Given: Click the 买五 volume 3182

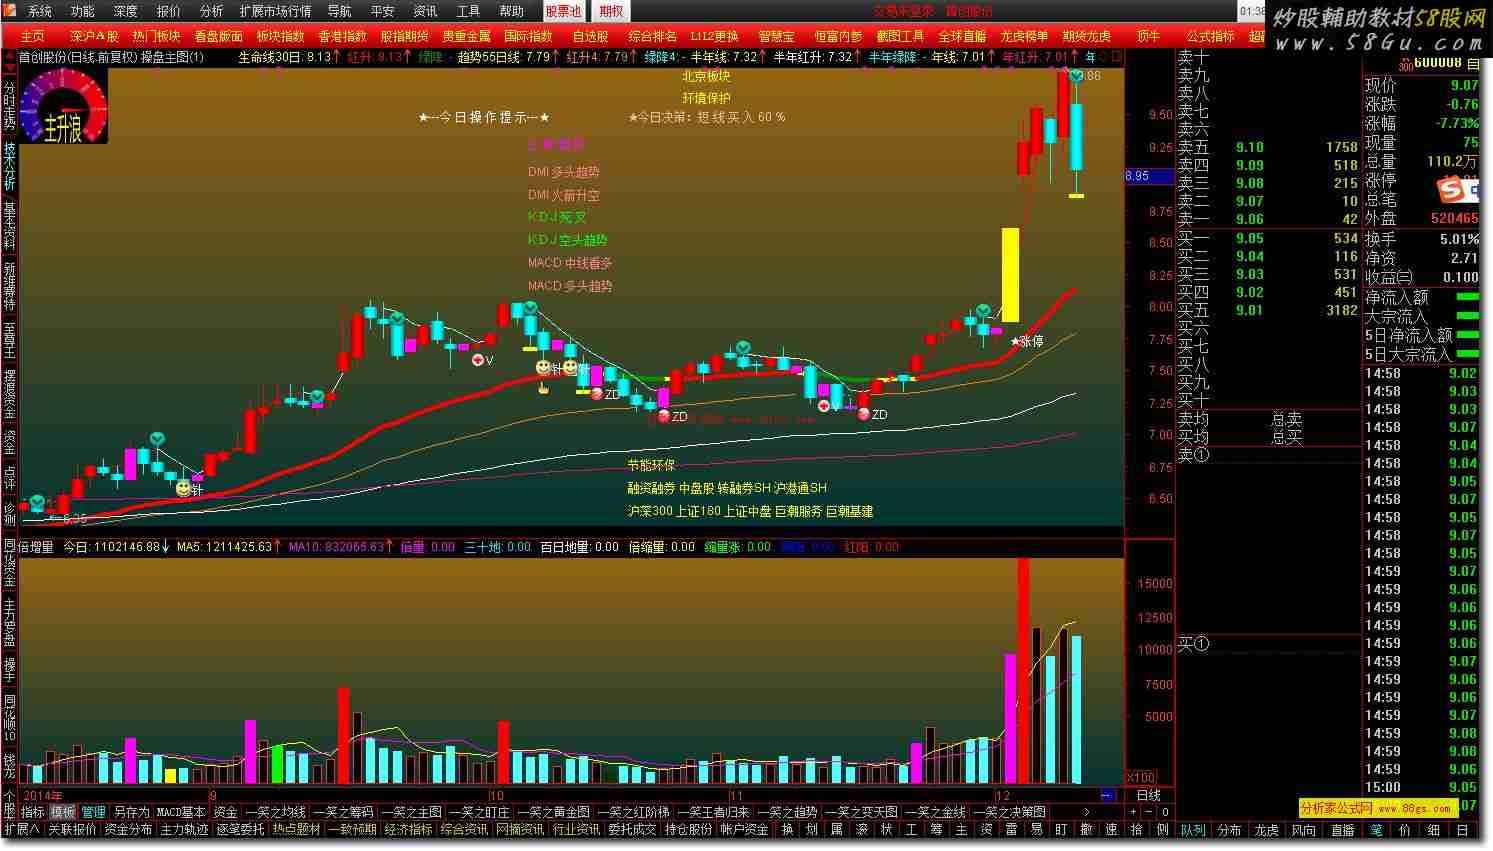Looking at the screenshot, I should 1341,310.
